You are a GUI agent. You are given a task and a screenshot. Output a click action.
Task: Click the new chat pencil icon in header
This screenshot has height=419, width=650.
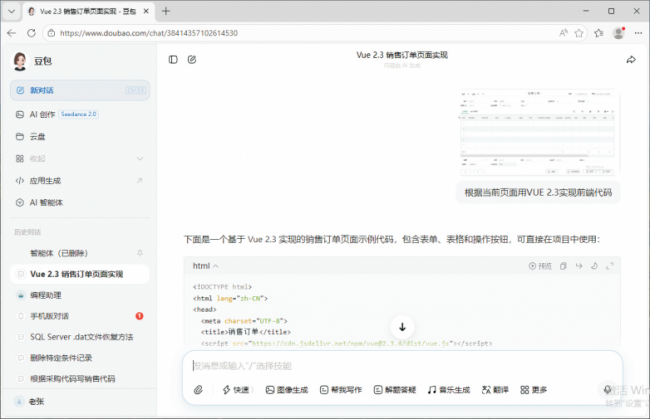coord(192,60)
